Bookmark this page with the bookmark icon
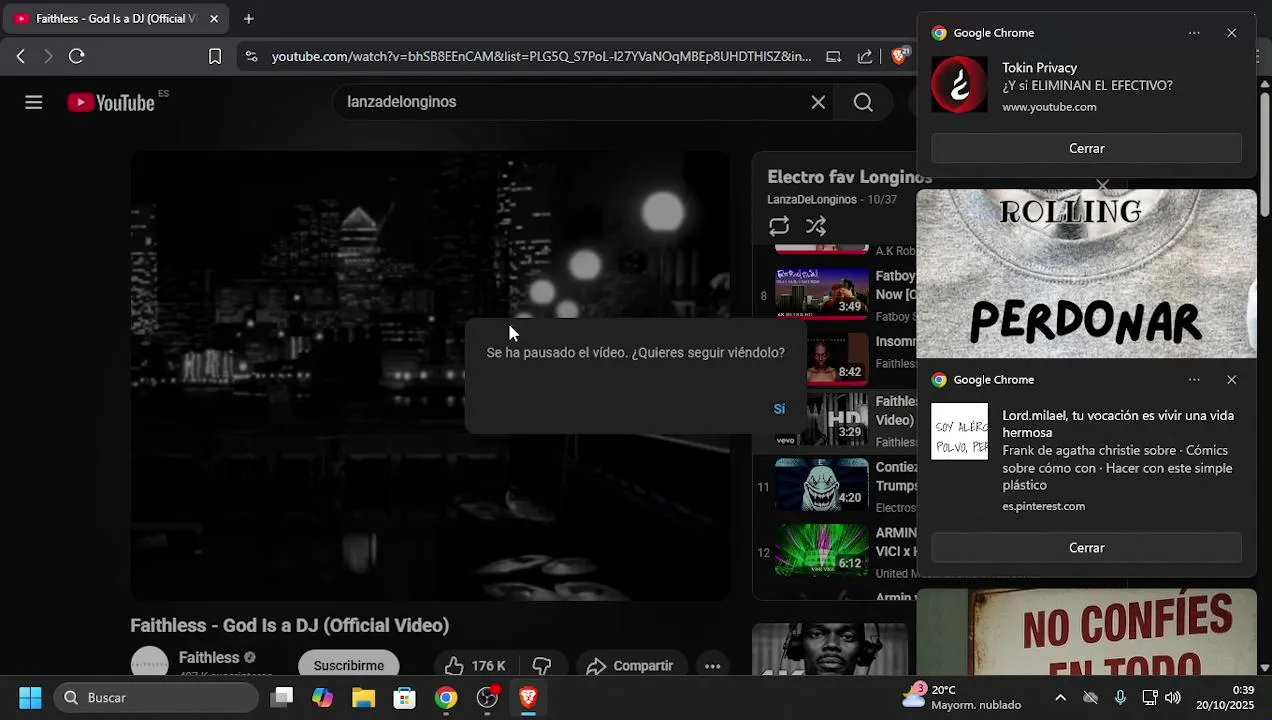1272x720 pixels. click(215, 57)
